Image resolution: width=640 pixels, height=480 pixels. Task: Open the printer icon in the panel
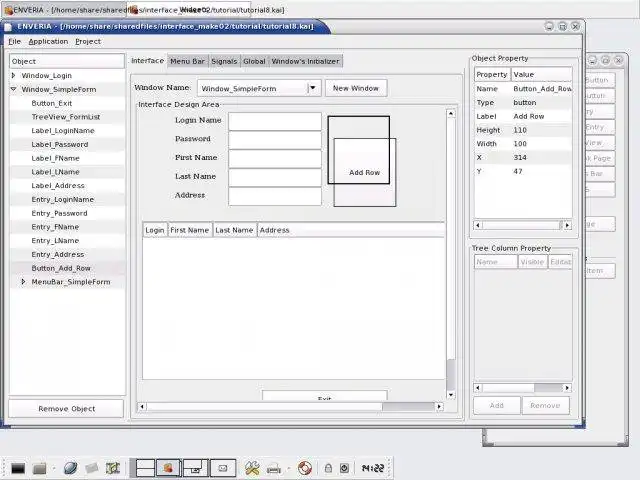coord(273,469)
